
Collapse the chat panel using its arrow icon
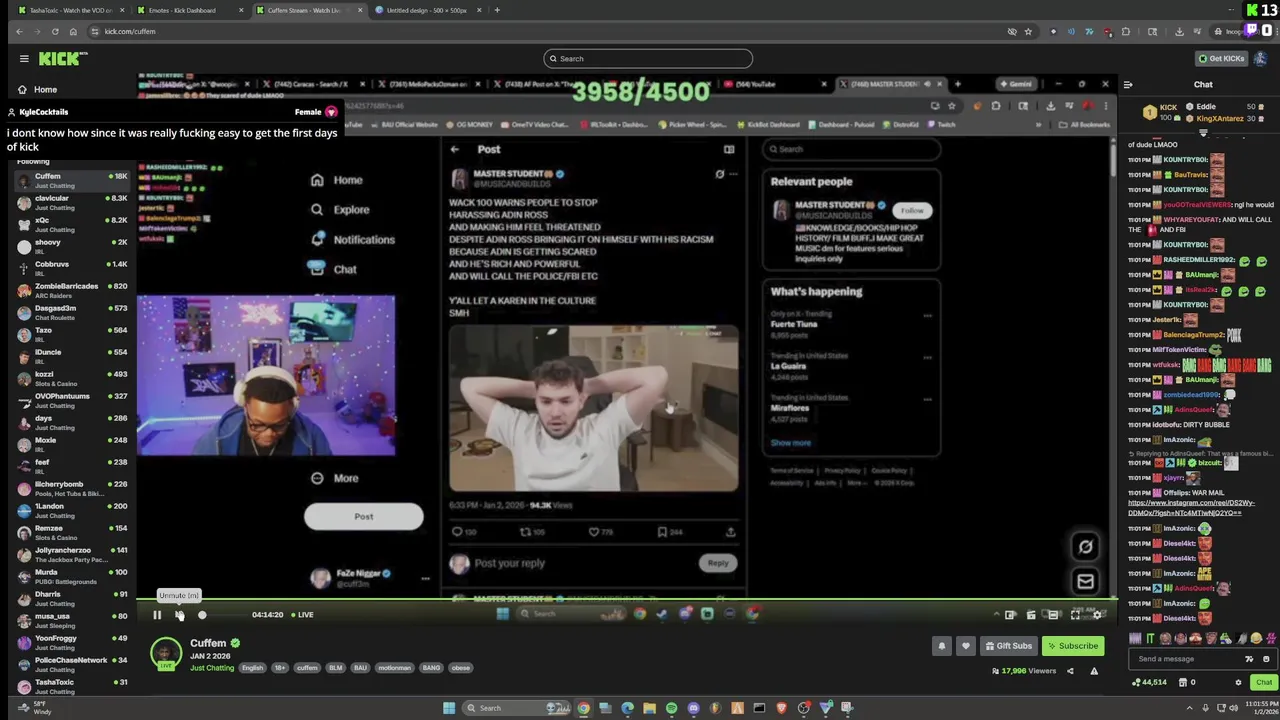pos(1128,85)
